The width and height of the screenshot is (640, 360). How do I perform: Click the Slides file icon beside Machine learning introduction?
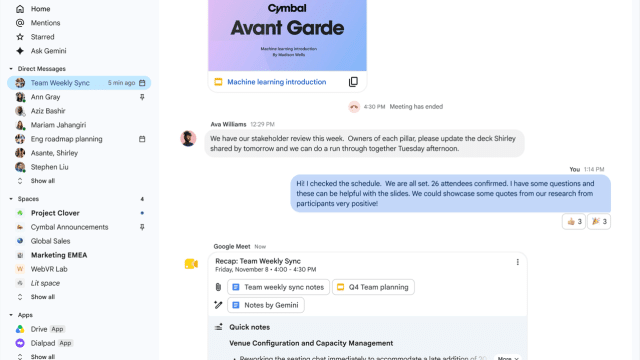coord(218,82)
